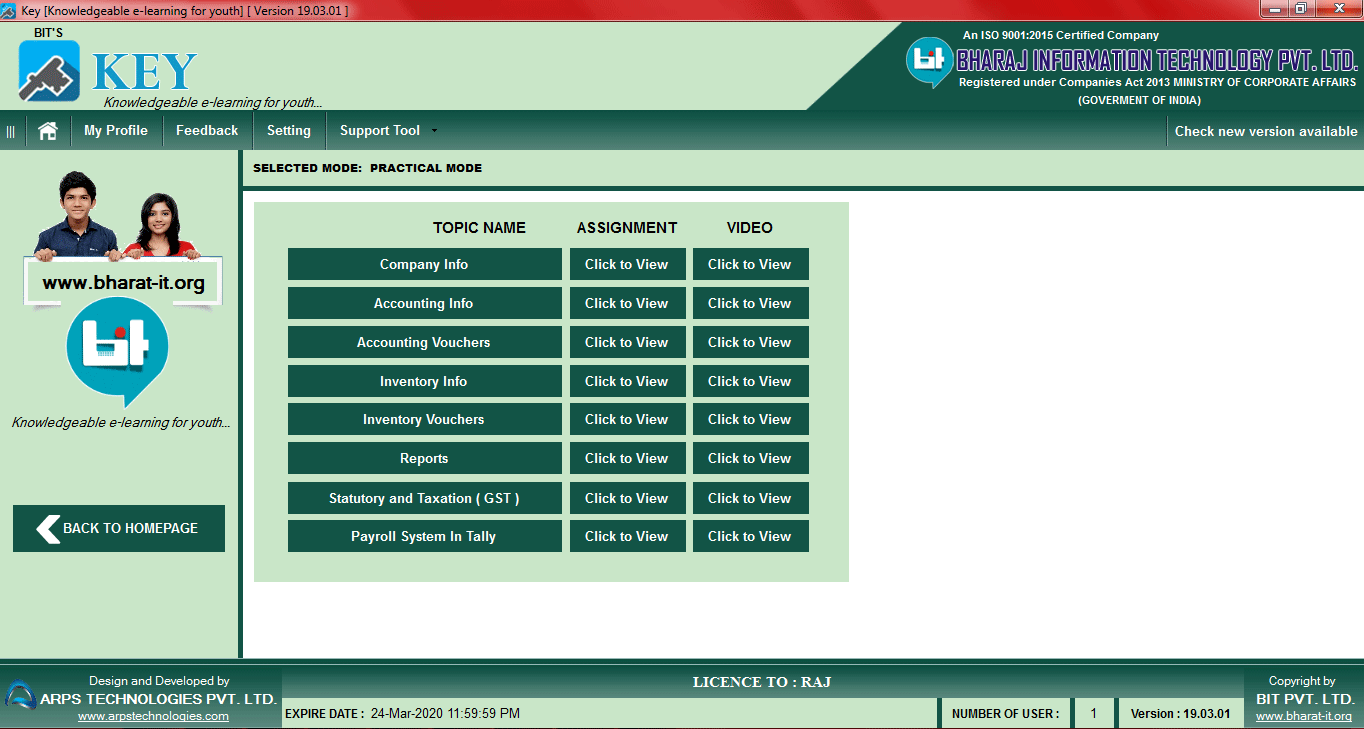The width and height of the screenshot is (1364, 729).
Task: Play the Accounting Info video
Action: pos(751,303)
